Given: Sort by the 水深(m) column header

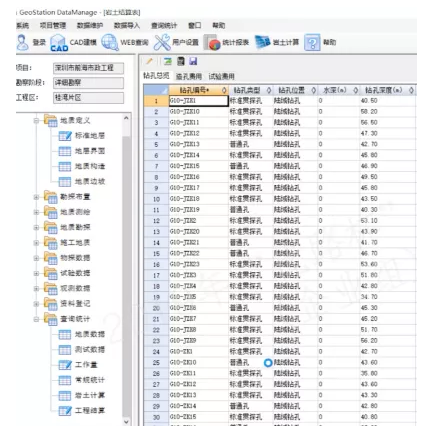Looking at the screenshot, I should pos(338,90).
